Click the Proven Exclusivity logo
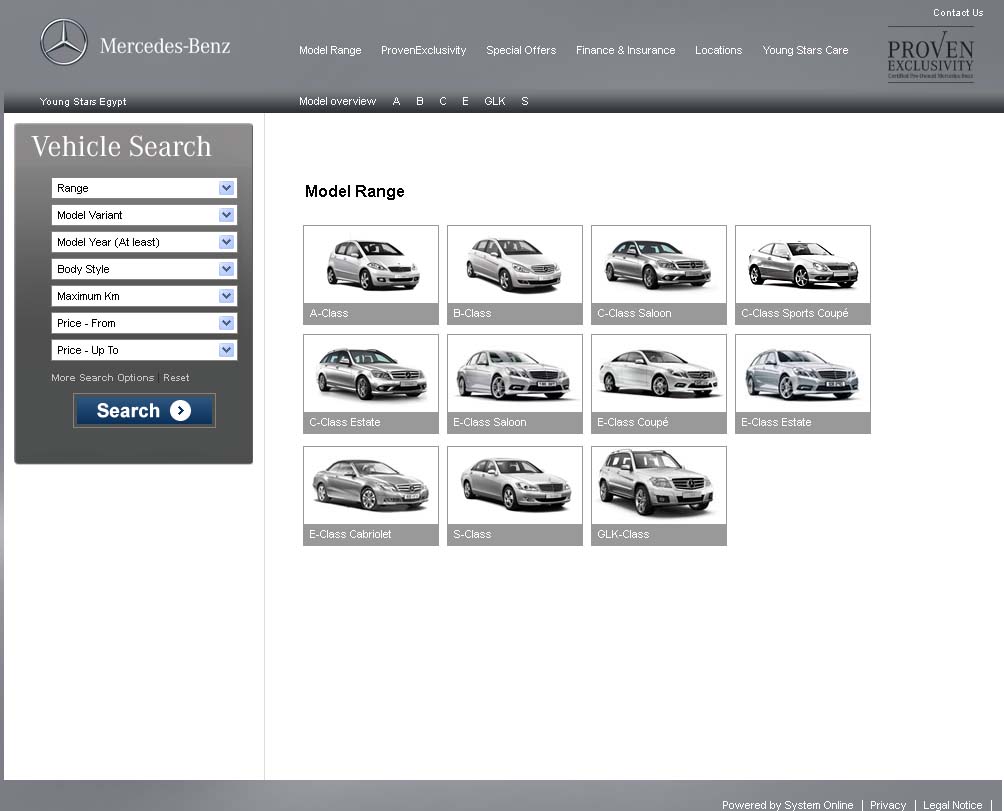This screenshot has height=811, width=1004. tap(930, 54)
